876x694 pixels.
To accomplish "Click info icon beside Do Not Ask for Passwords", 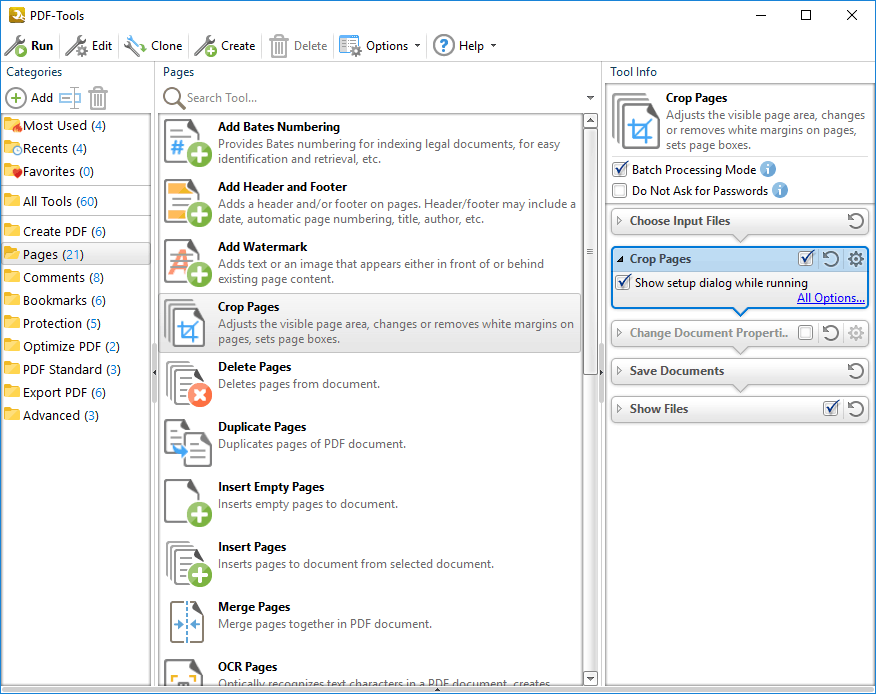I will (x=780, y=191).
